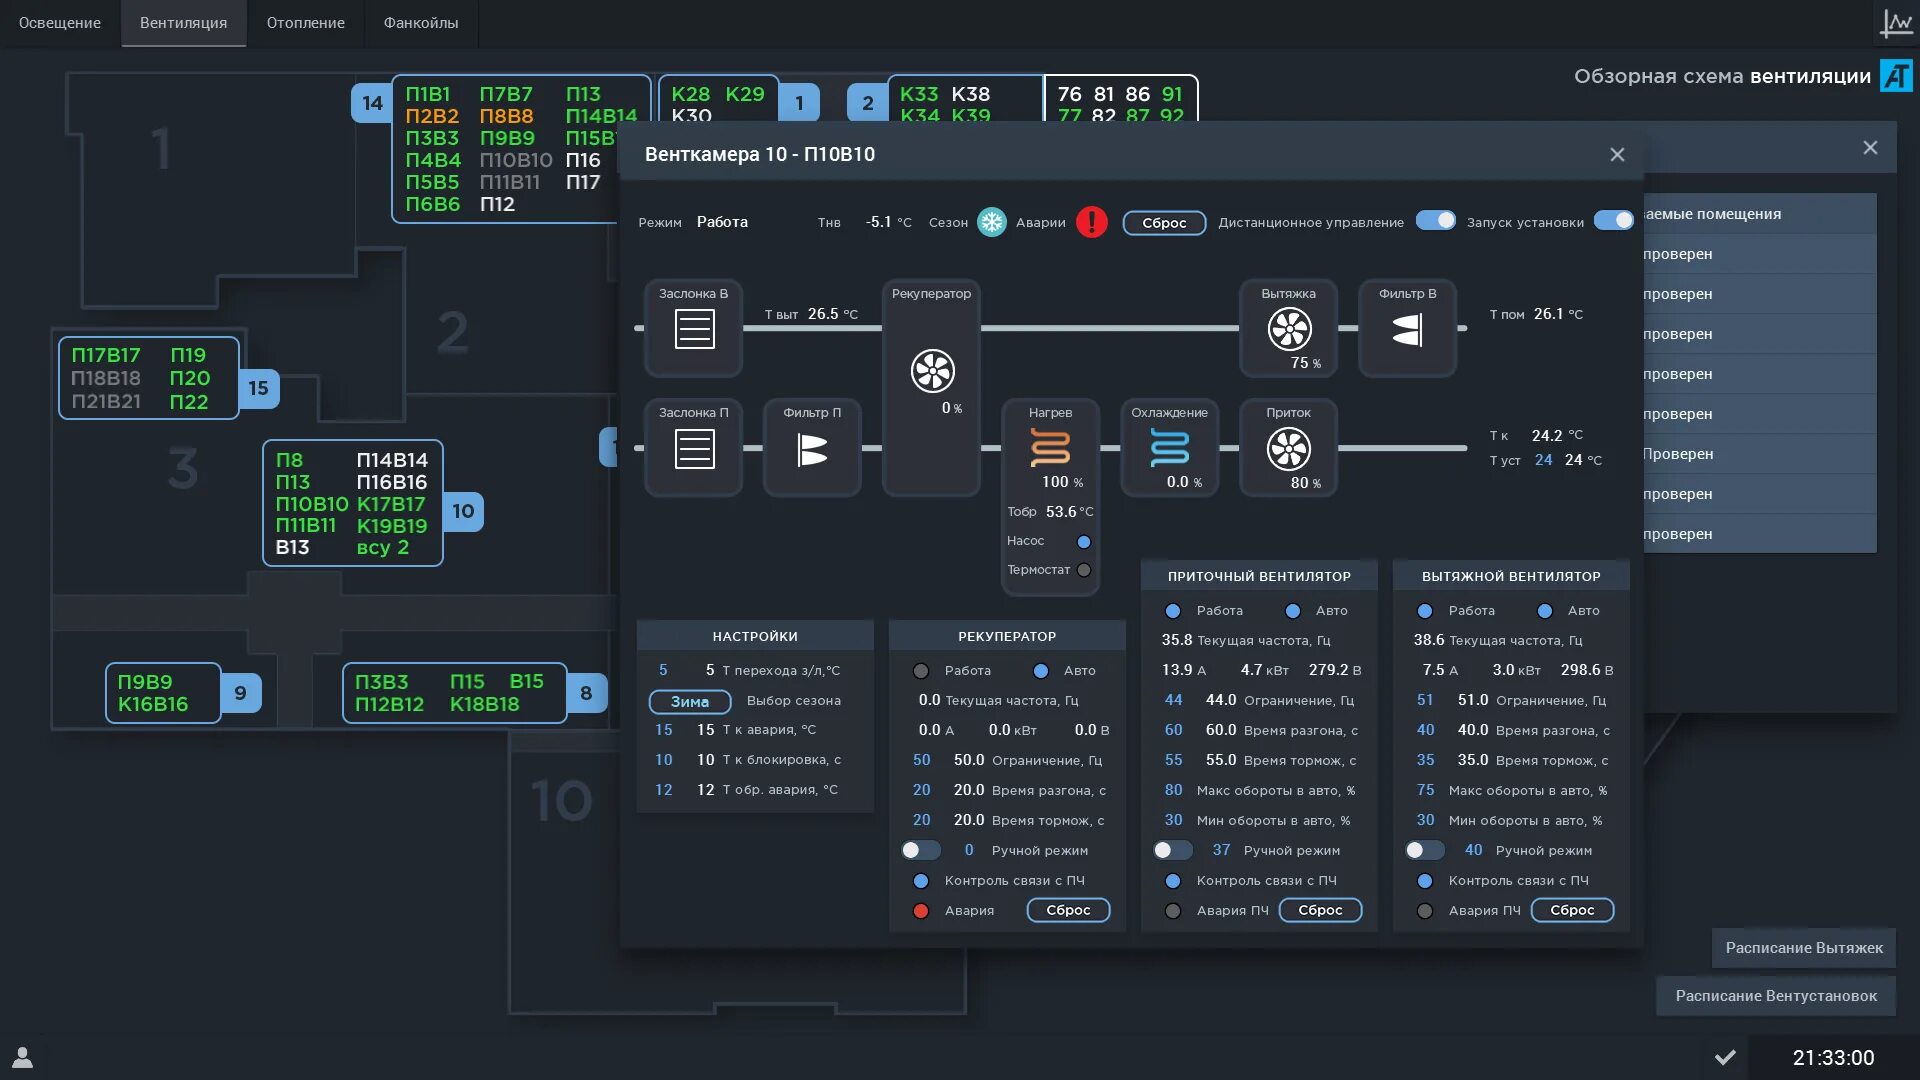Close the background rooms panel
The height and width of the screenshot is (1080, 1920).
point(1870,147)
